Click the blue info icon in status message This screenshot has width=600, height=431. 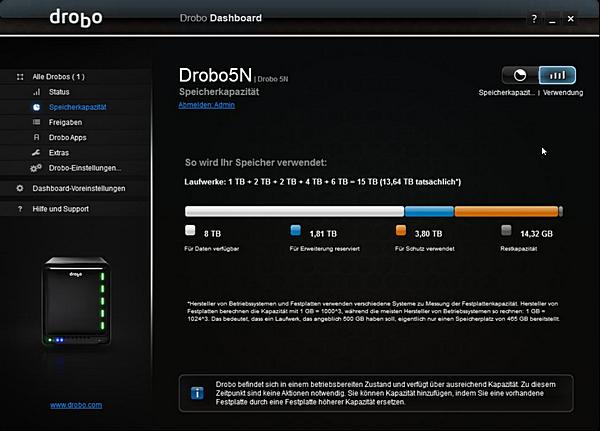pyautogui.click(x=197, y=393)
